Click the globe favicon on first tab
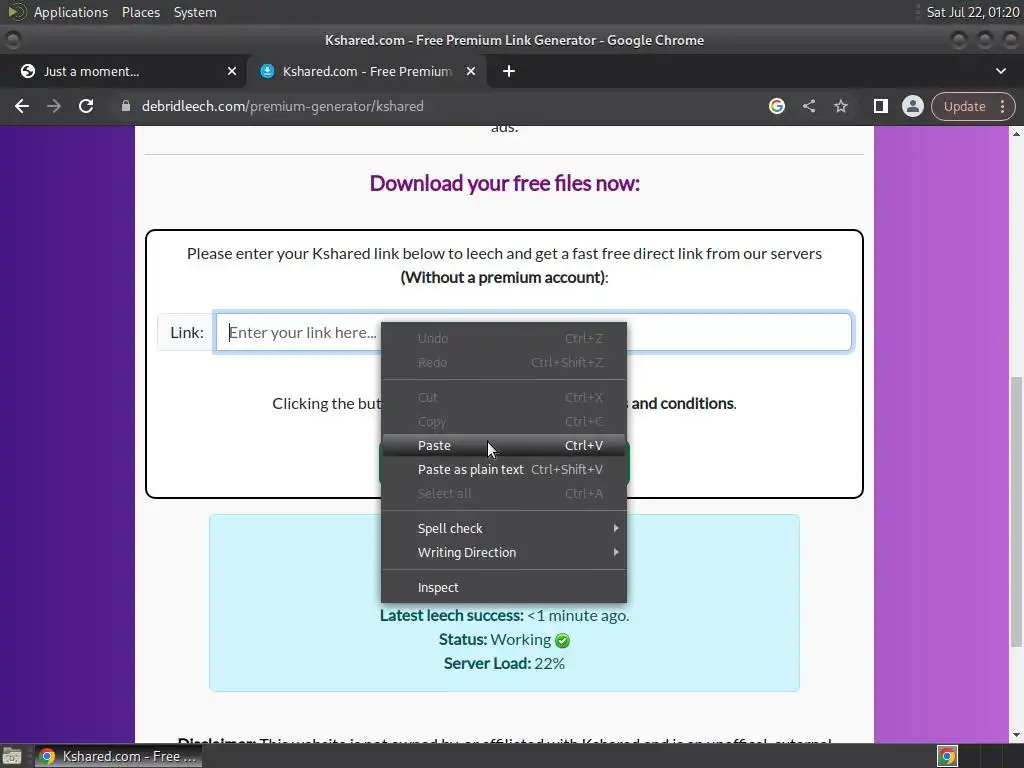Screen dimensions: 1024x768 (x=27, y=71)
